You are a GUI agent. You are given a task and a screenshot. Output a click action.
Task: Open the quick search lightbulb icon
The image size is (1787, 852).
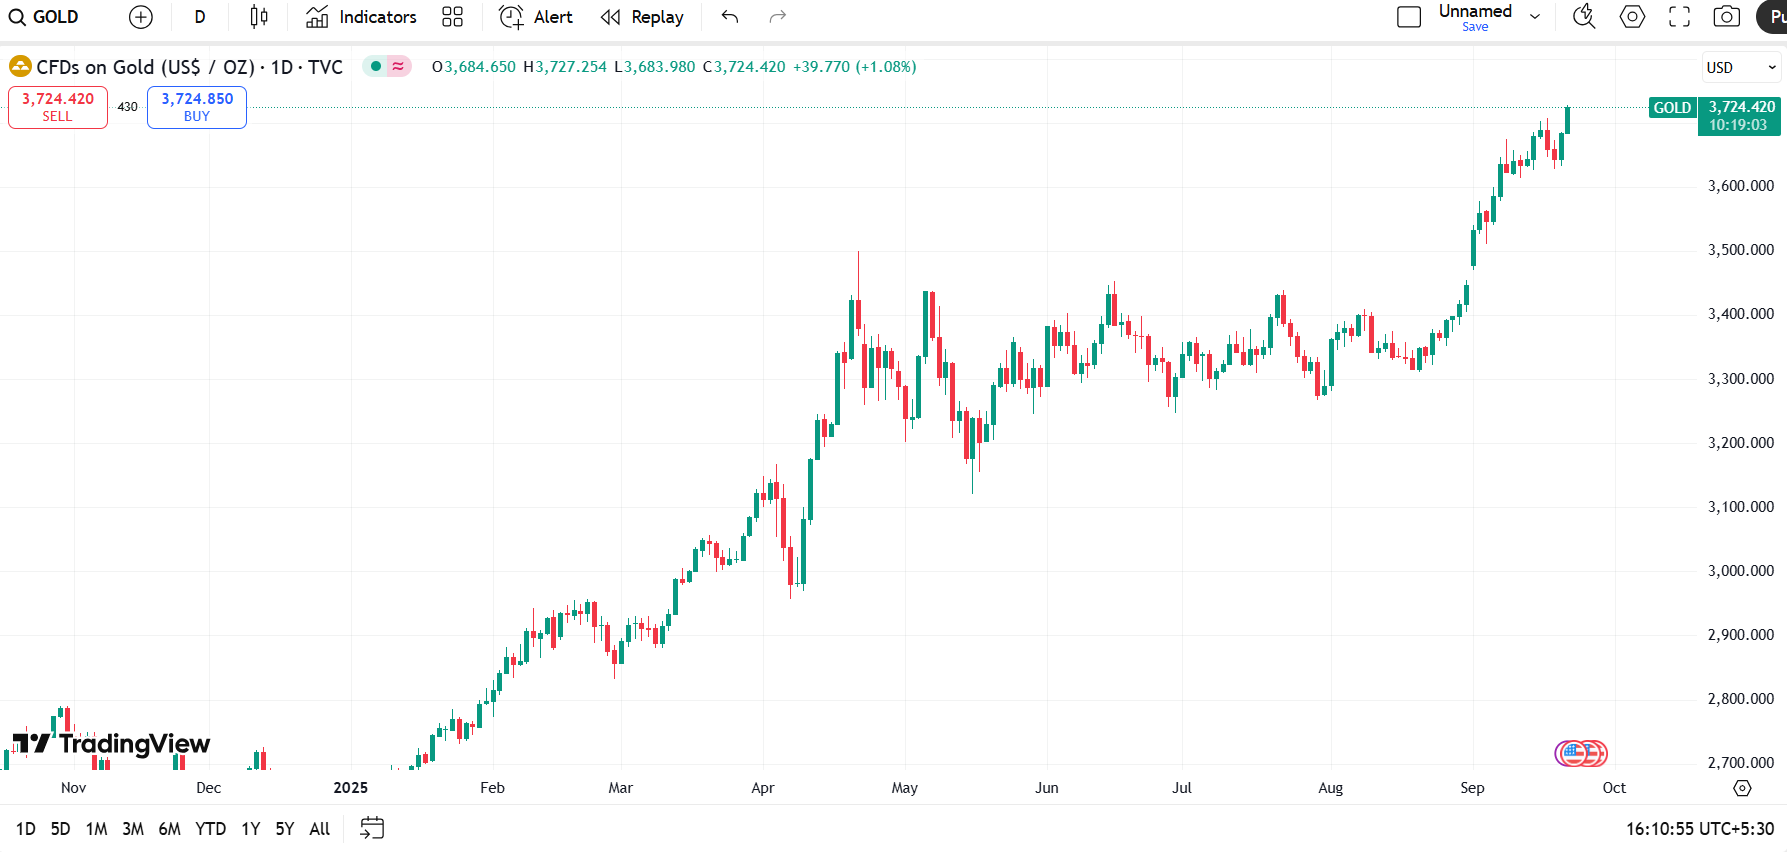coord(1583,17)
